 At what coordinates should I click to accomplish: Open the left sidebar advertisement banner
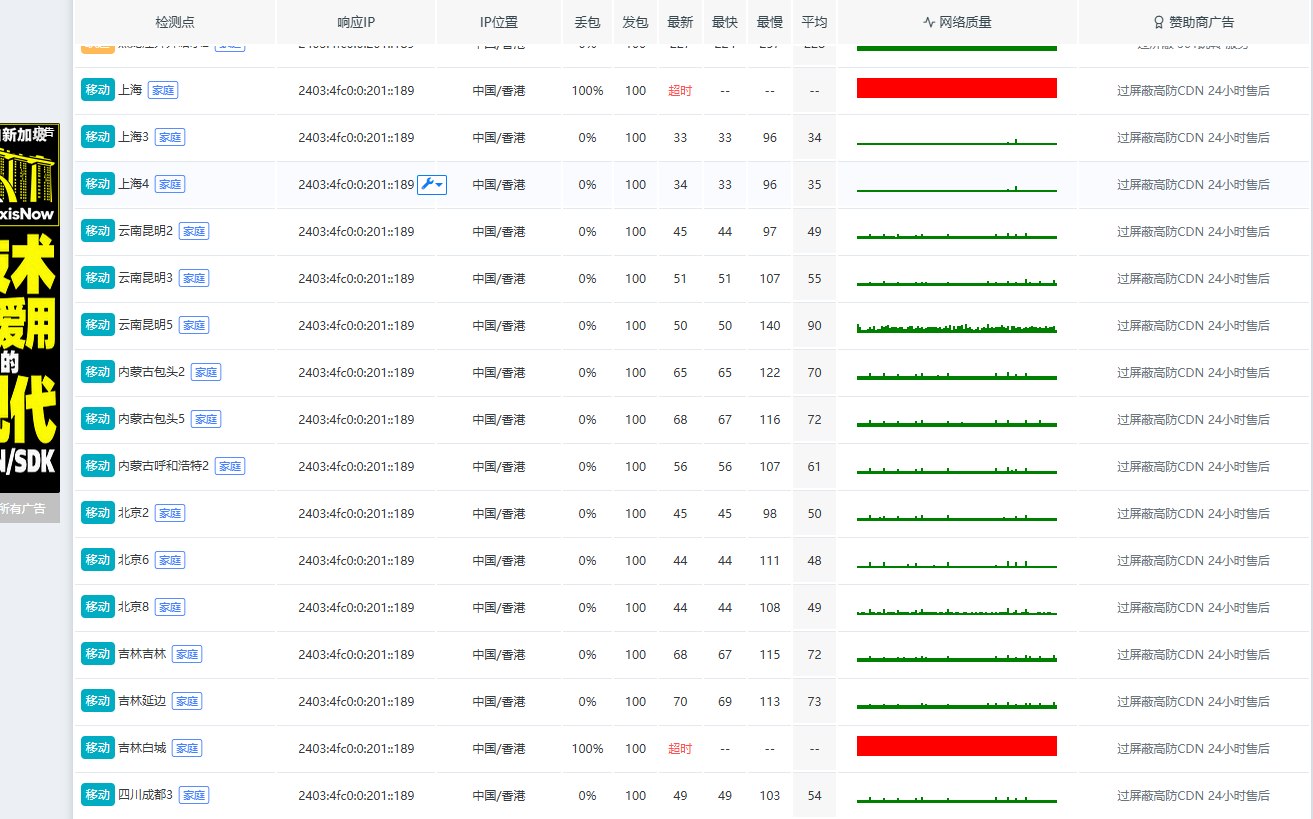[x=30, y=309]
